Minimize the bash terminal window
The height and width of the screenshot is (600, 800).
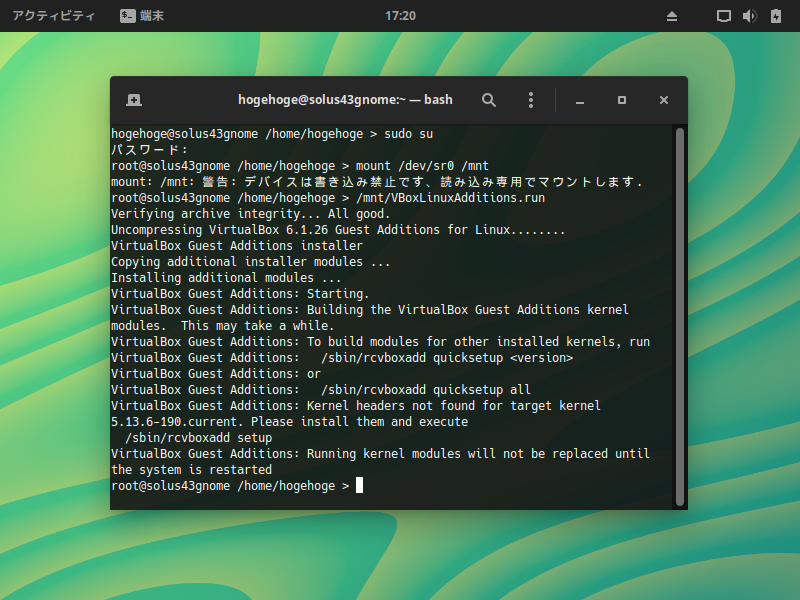point(580,101)
